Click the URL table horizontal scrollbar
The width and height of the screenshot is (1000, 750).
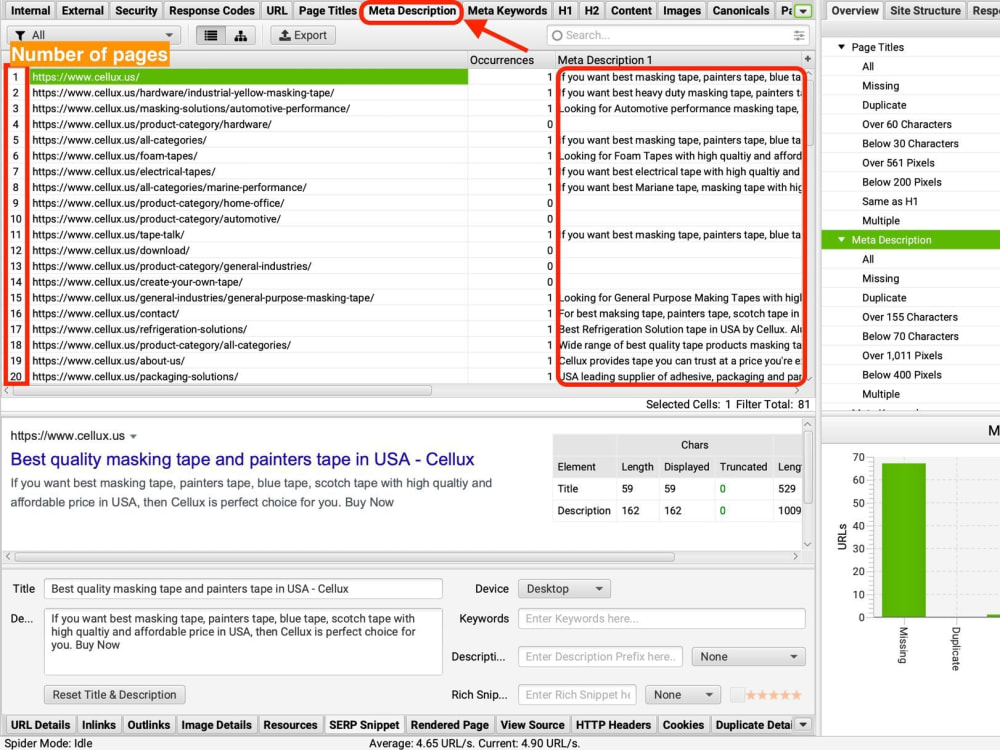(x=223, y=391)
